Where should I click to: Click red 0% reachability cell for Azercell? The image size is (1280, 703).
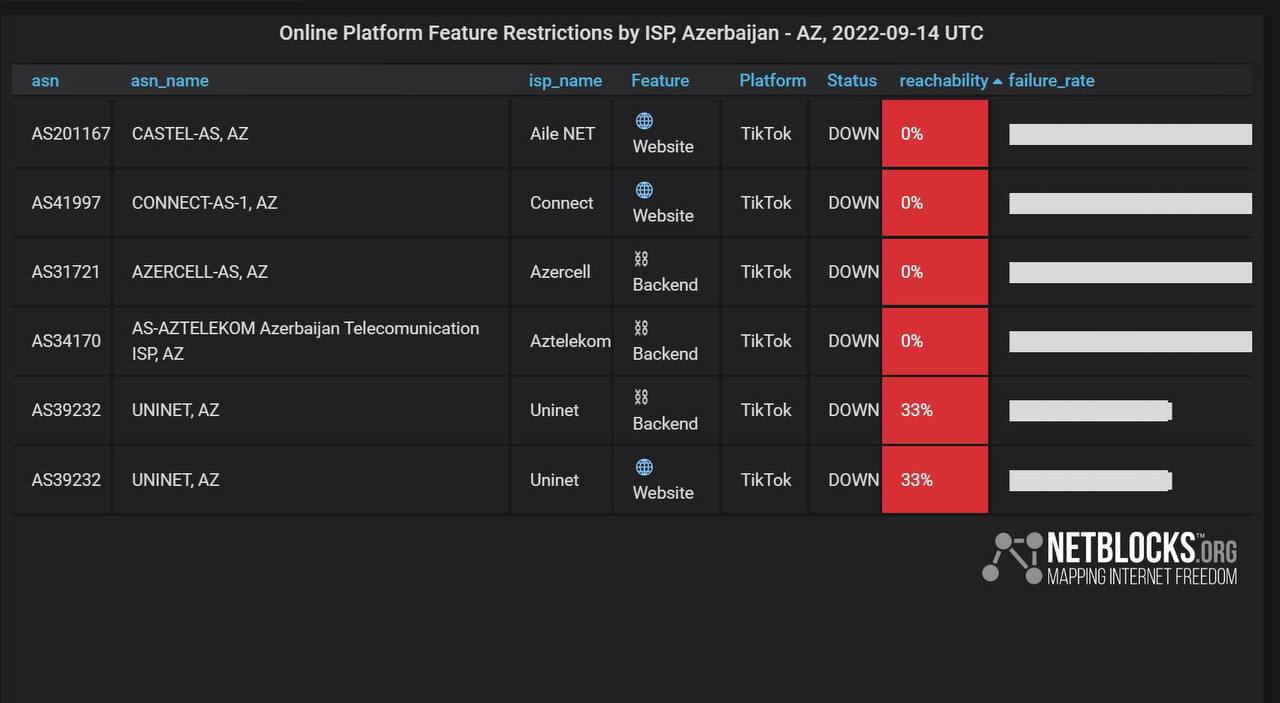934,272
